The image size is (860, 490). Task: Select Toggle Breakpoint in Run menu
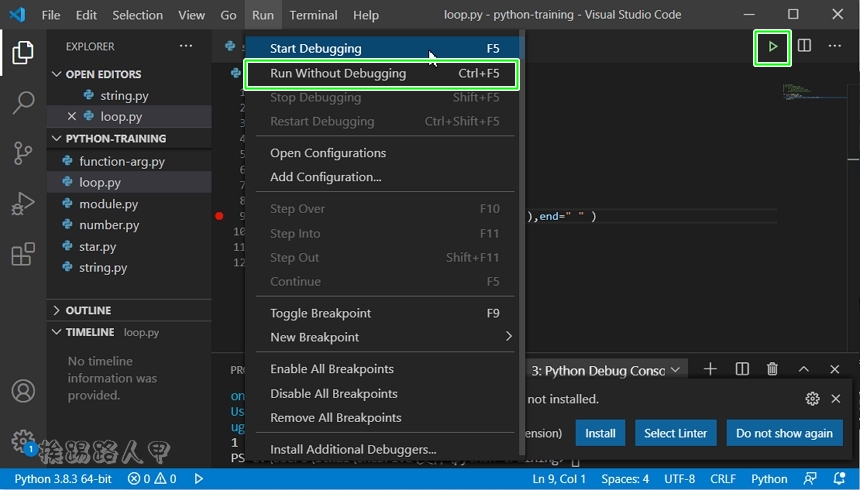[320, 313]
